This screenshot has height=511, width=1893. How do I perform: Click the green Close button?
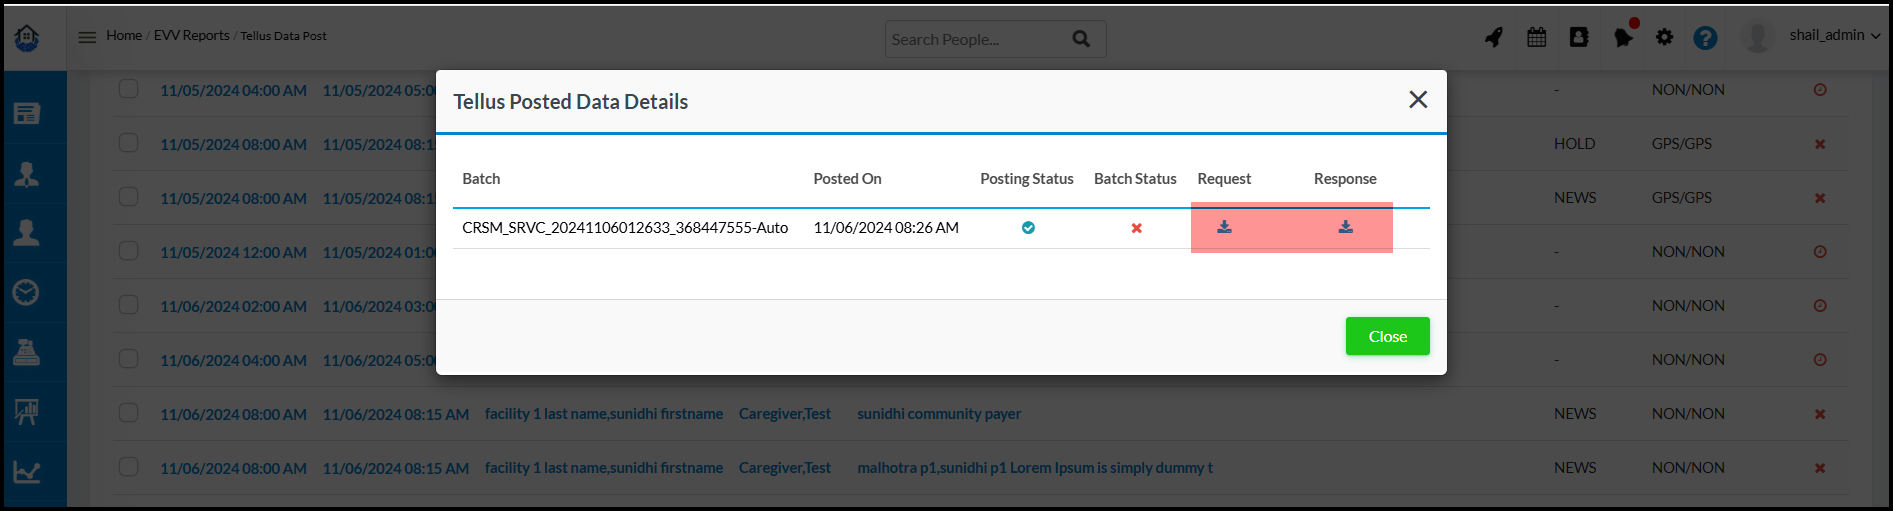click(x=1387, y=336)
